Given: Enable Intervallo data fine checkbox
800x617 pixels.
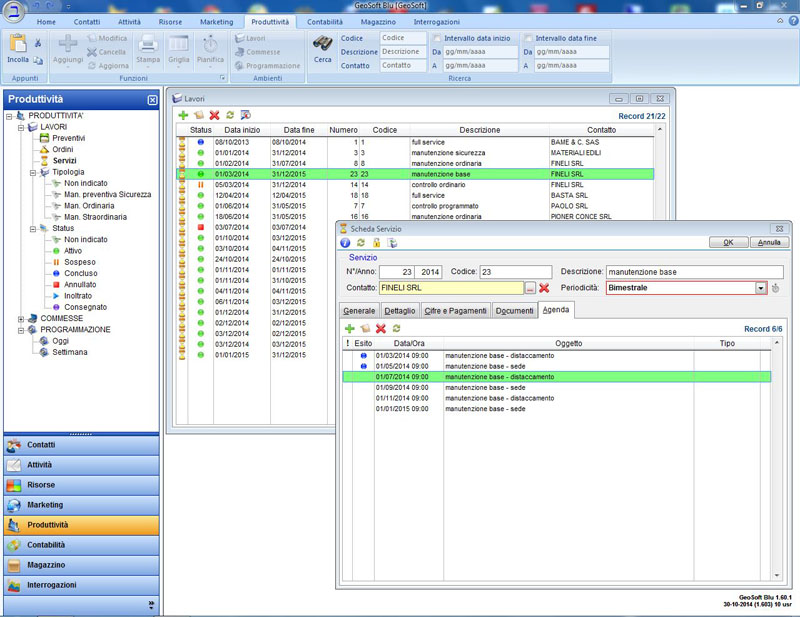Looking at the screenshot, I should click(x=529, y=38).
